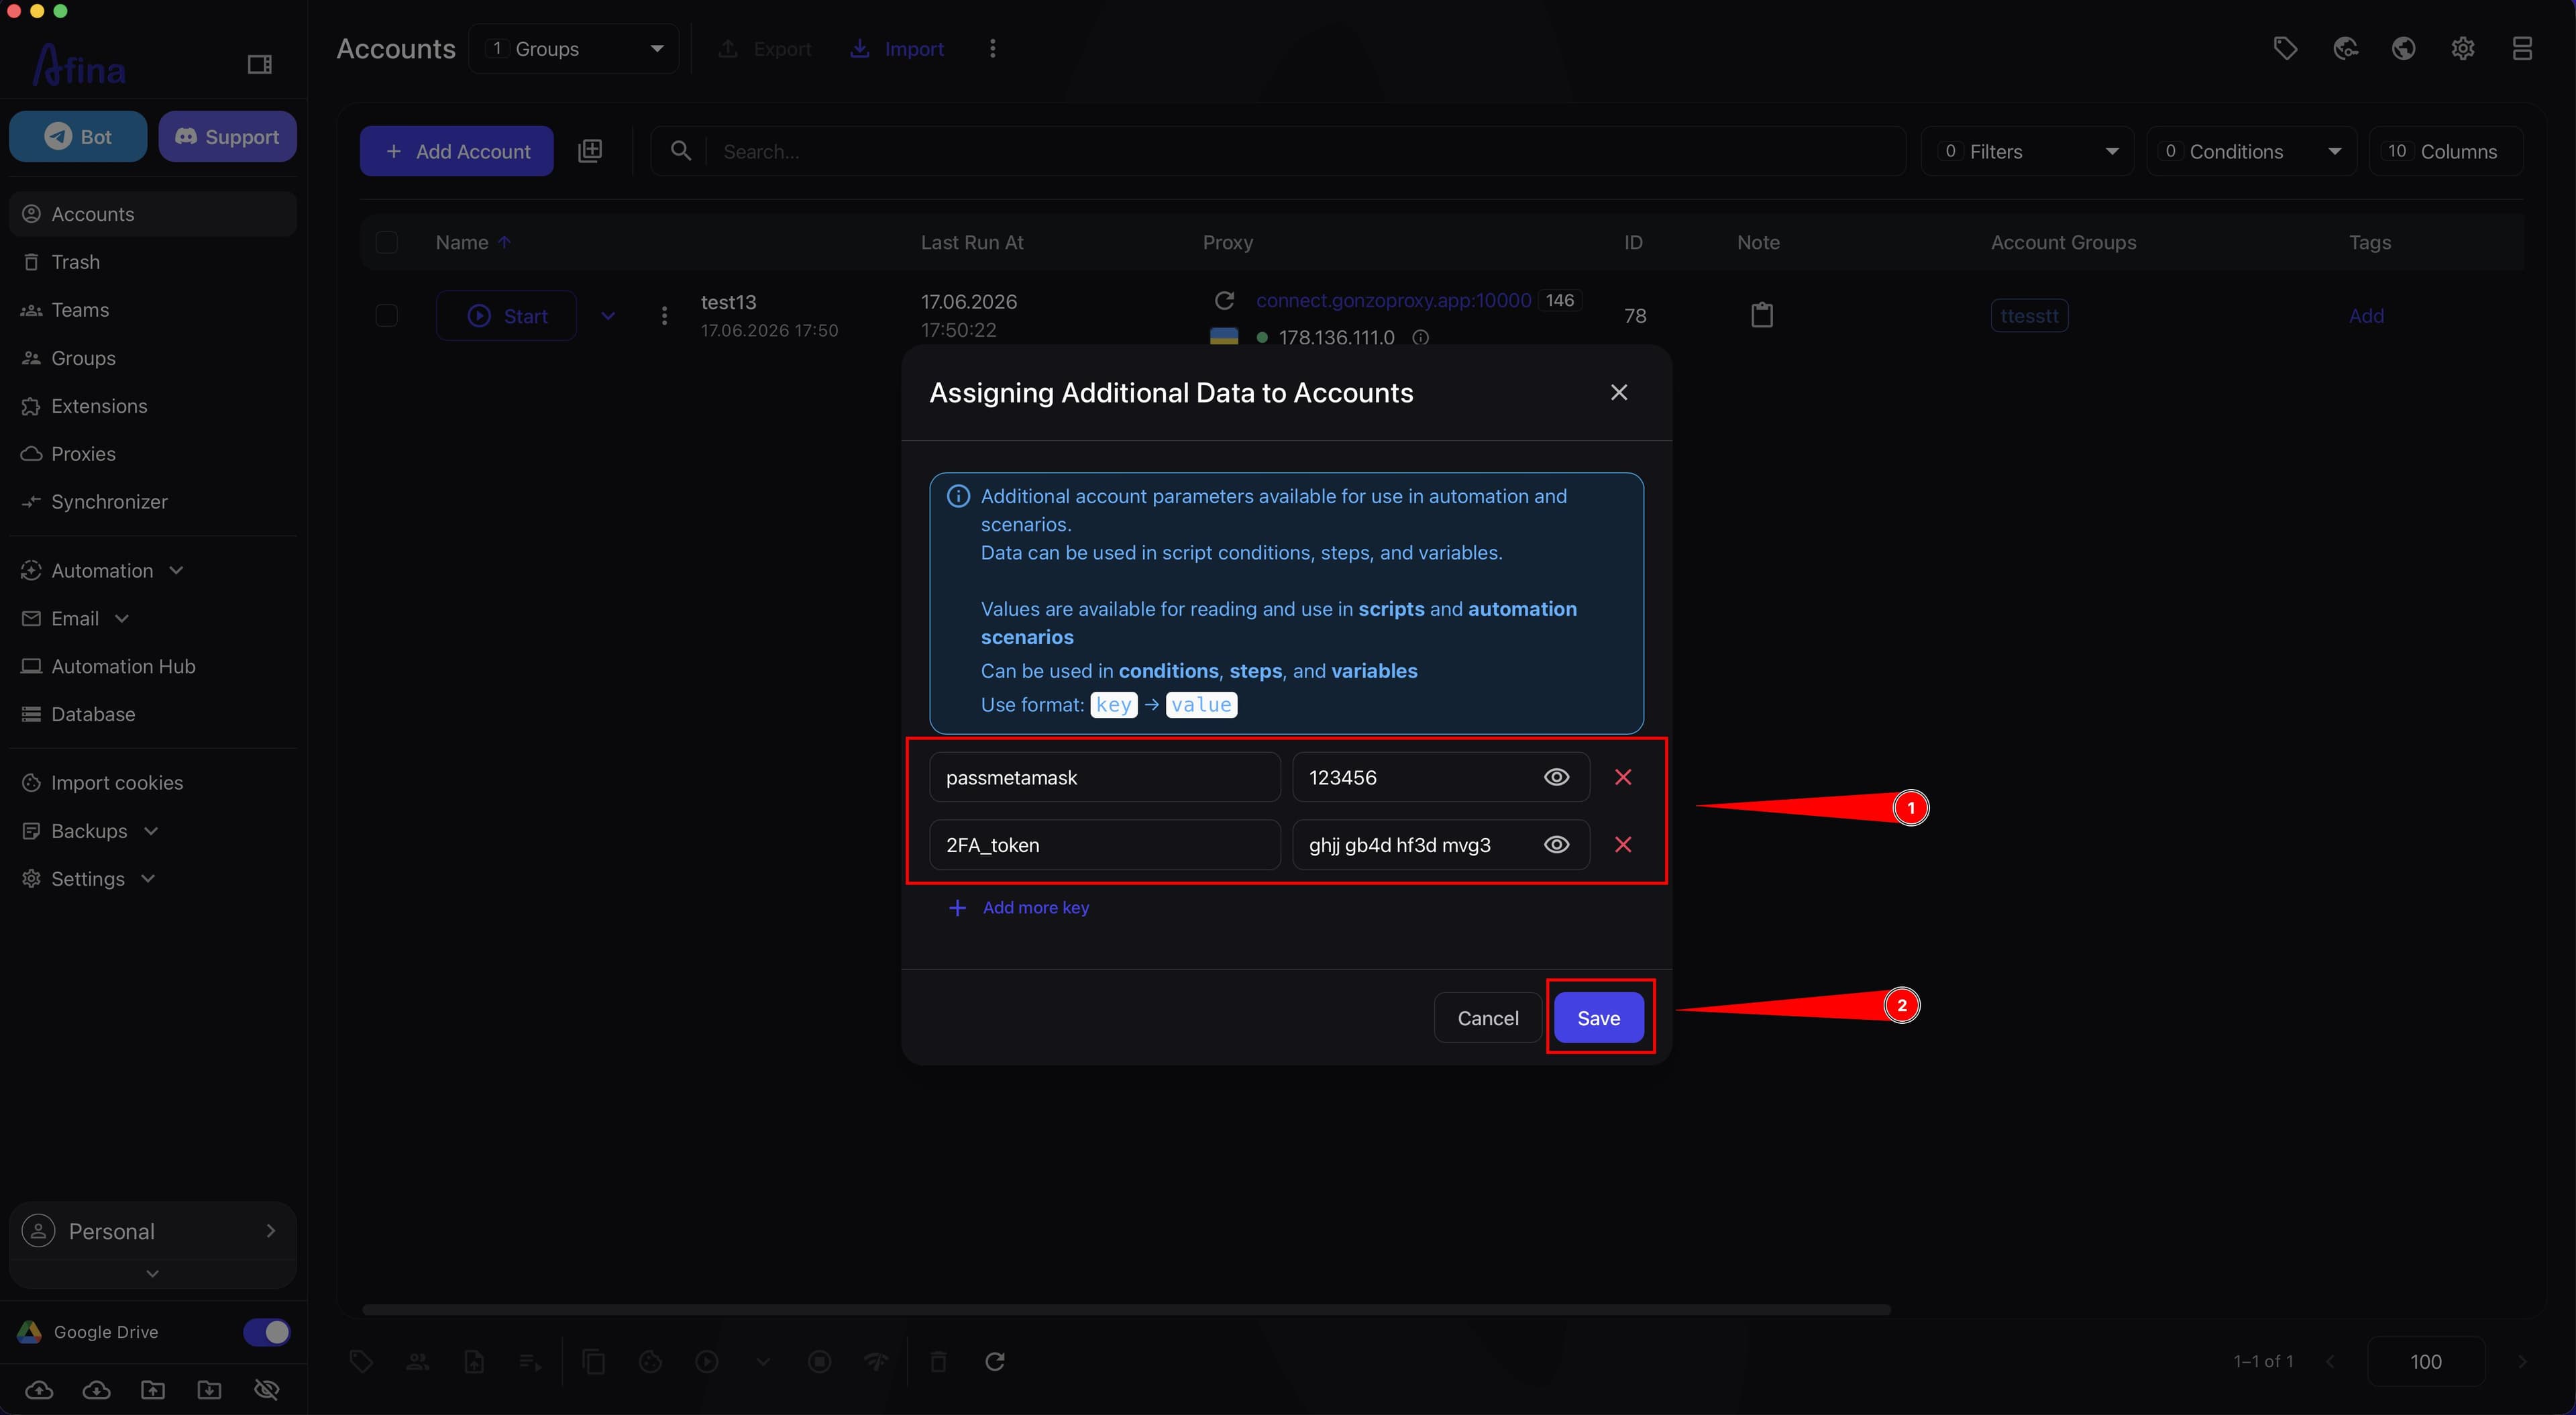This screenshot has width=2576, height=1415.
Task: Delete the passmetamask key row
Action: [1623, 777]
